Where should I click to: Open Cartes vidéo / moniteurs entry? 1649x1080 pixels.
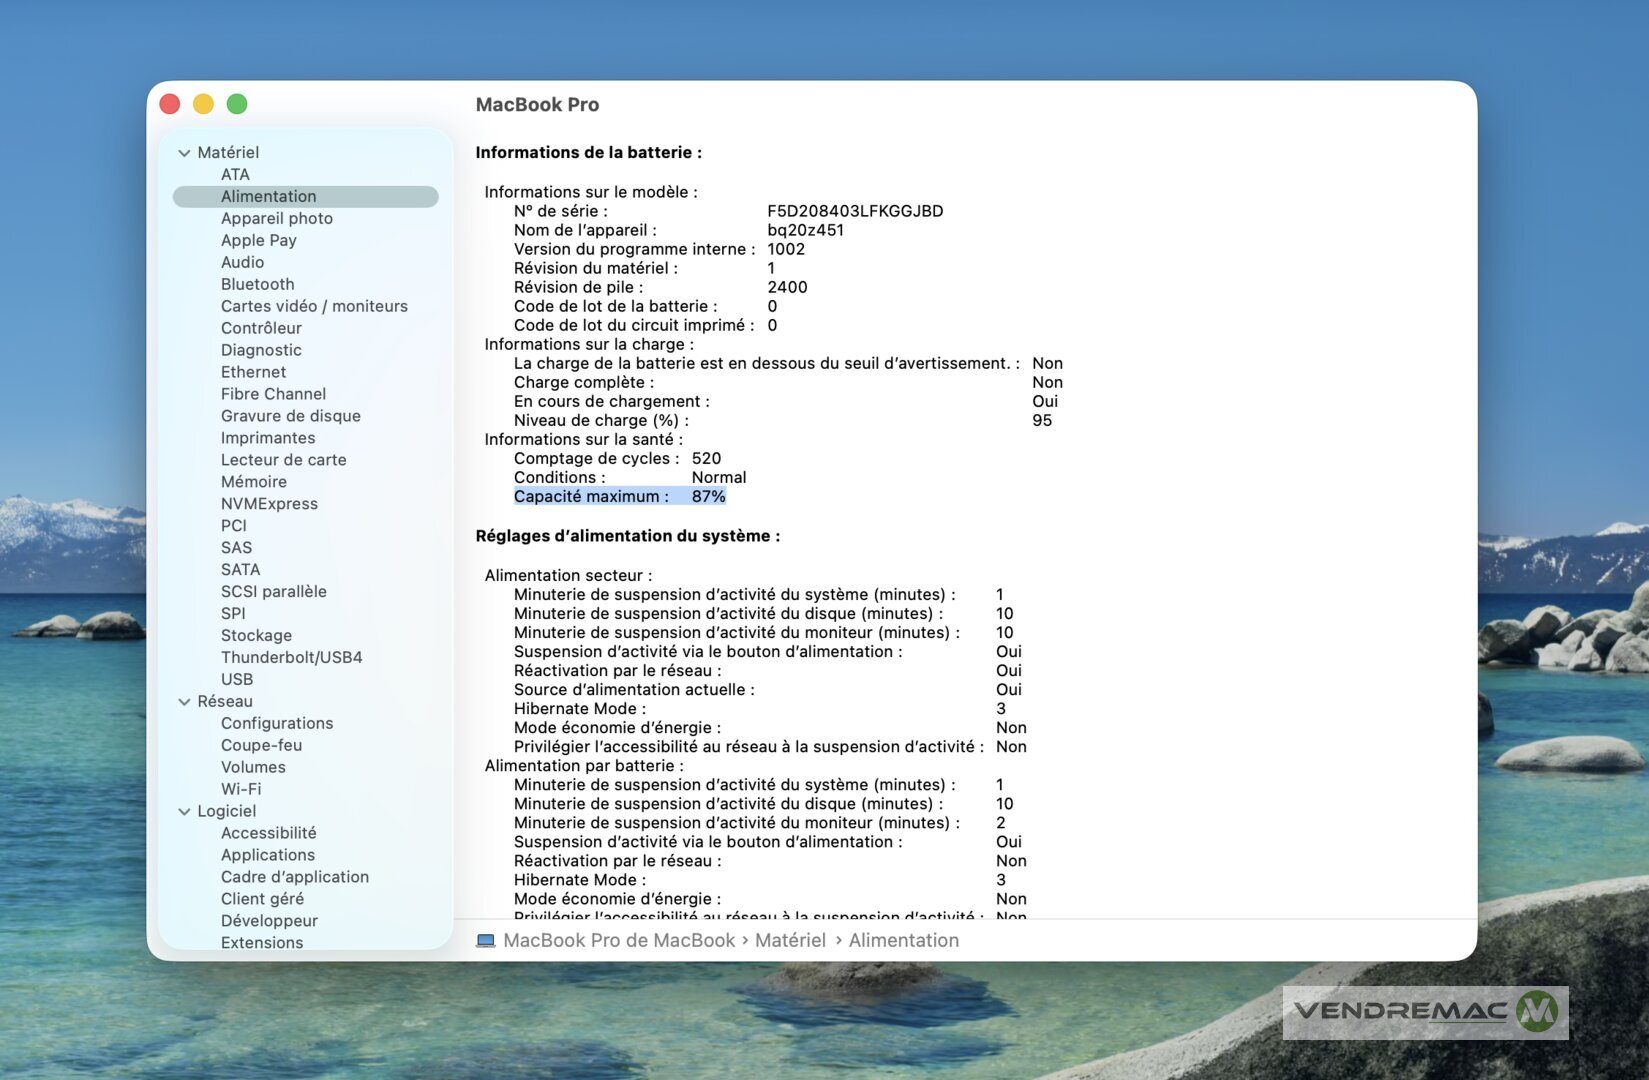point(314,306)
